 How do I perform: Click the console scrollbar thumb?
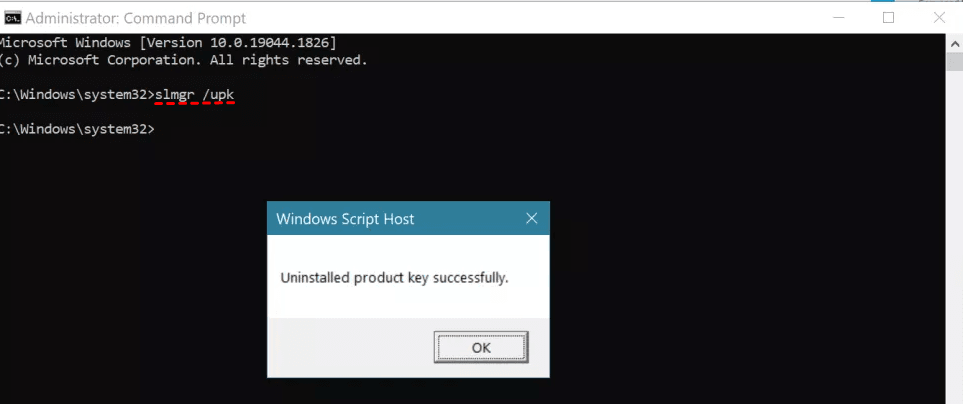tap(955, 62)
